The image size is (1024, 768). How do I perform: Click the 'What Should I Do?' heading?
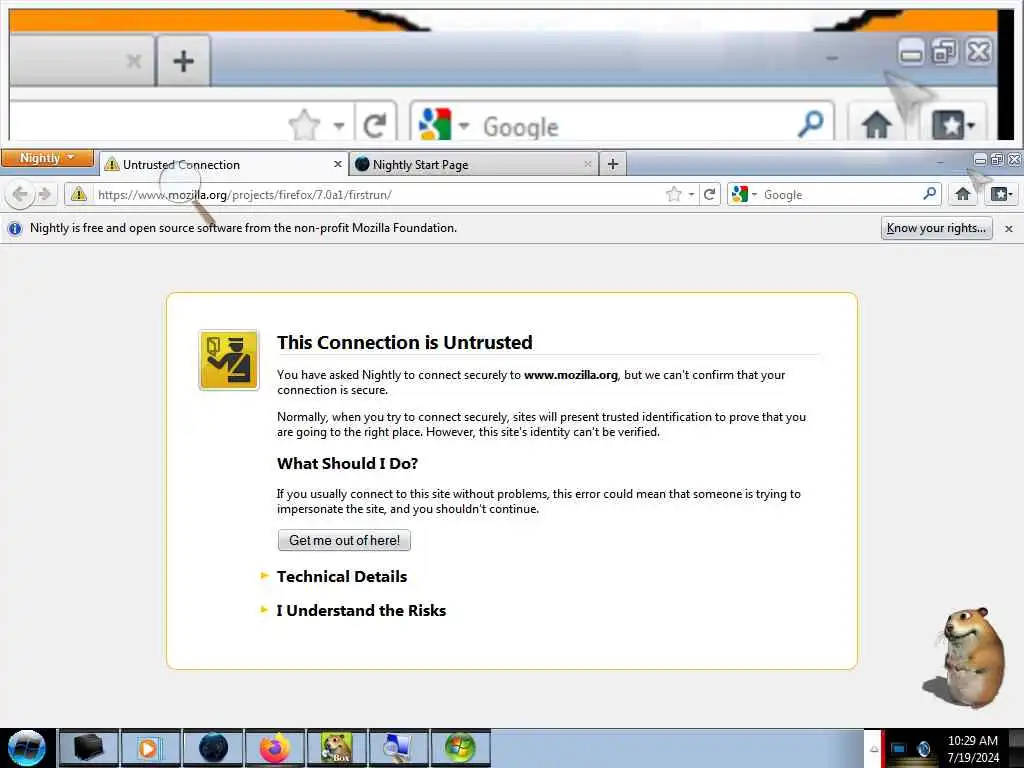[x=347, y=464]
